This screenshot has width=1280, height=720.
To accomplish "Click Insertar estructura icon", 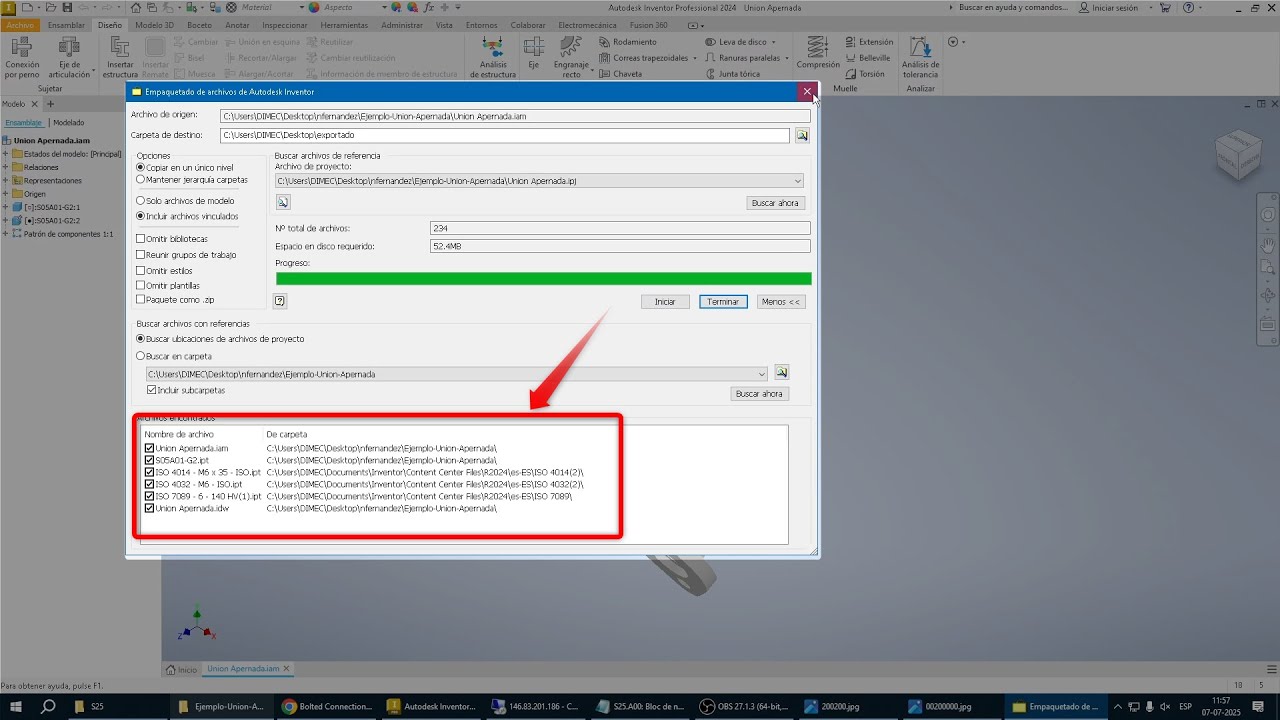I will pos(120,56).
